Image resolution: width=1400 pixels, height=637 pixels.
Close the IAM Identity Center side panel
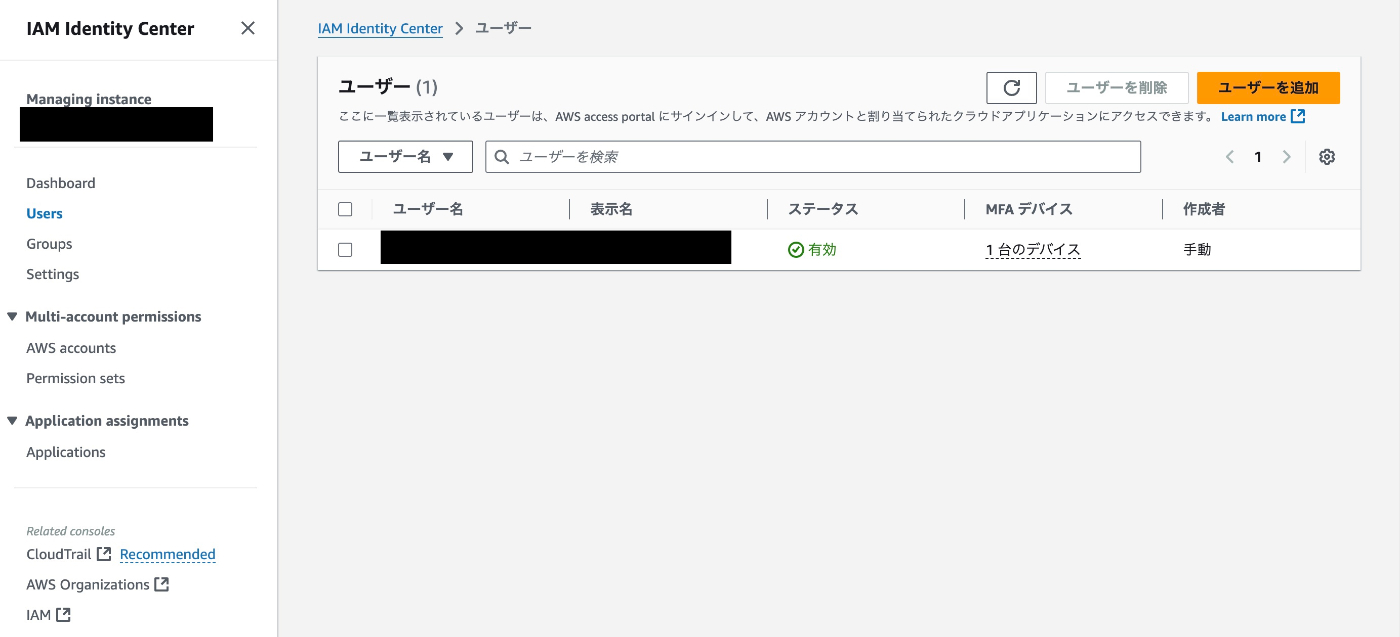[x=248, y=28]
